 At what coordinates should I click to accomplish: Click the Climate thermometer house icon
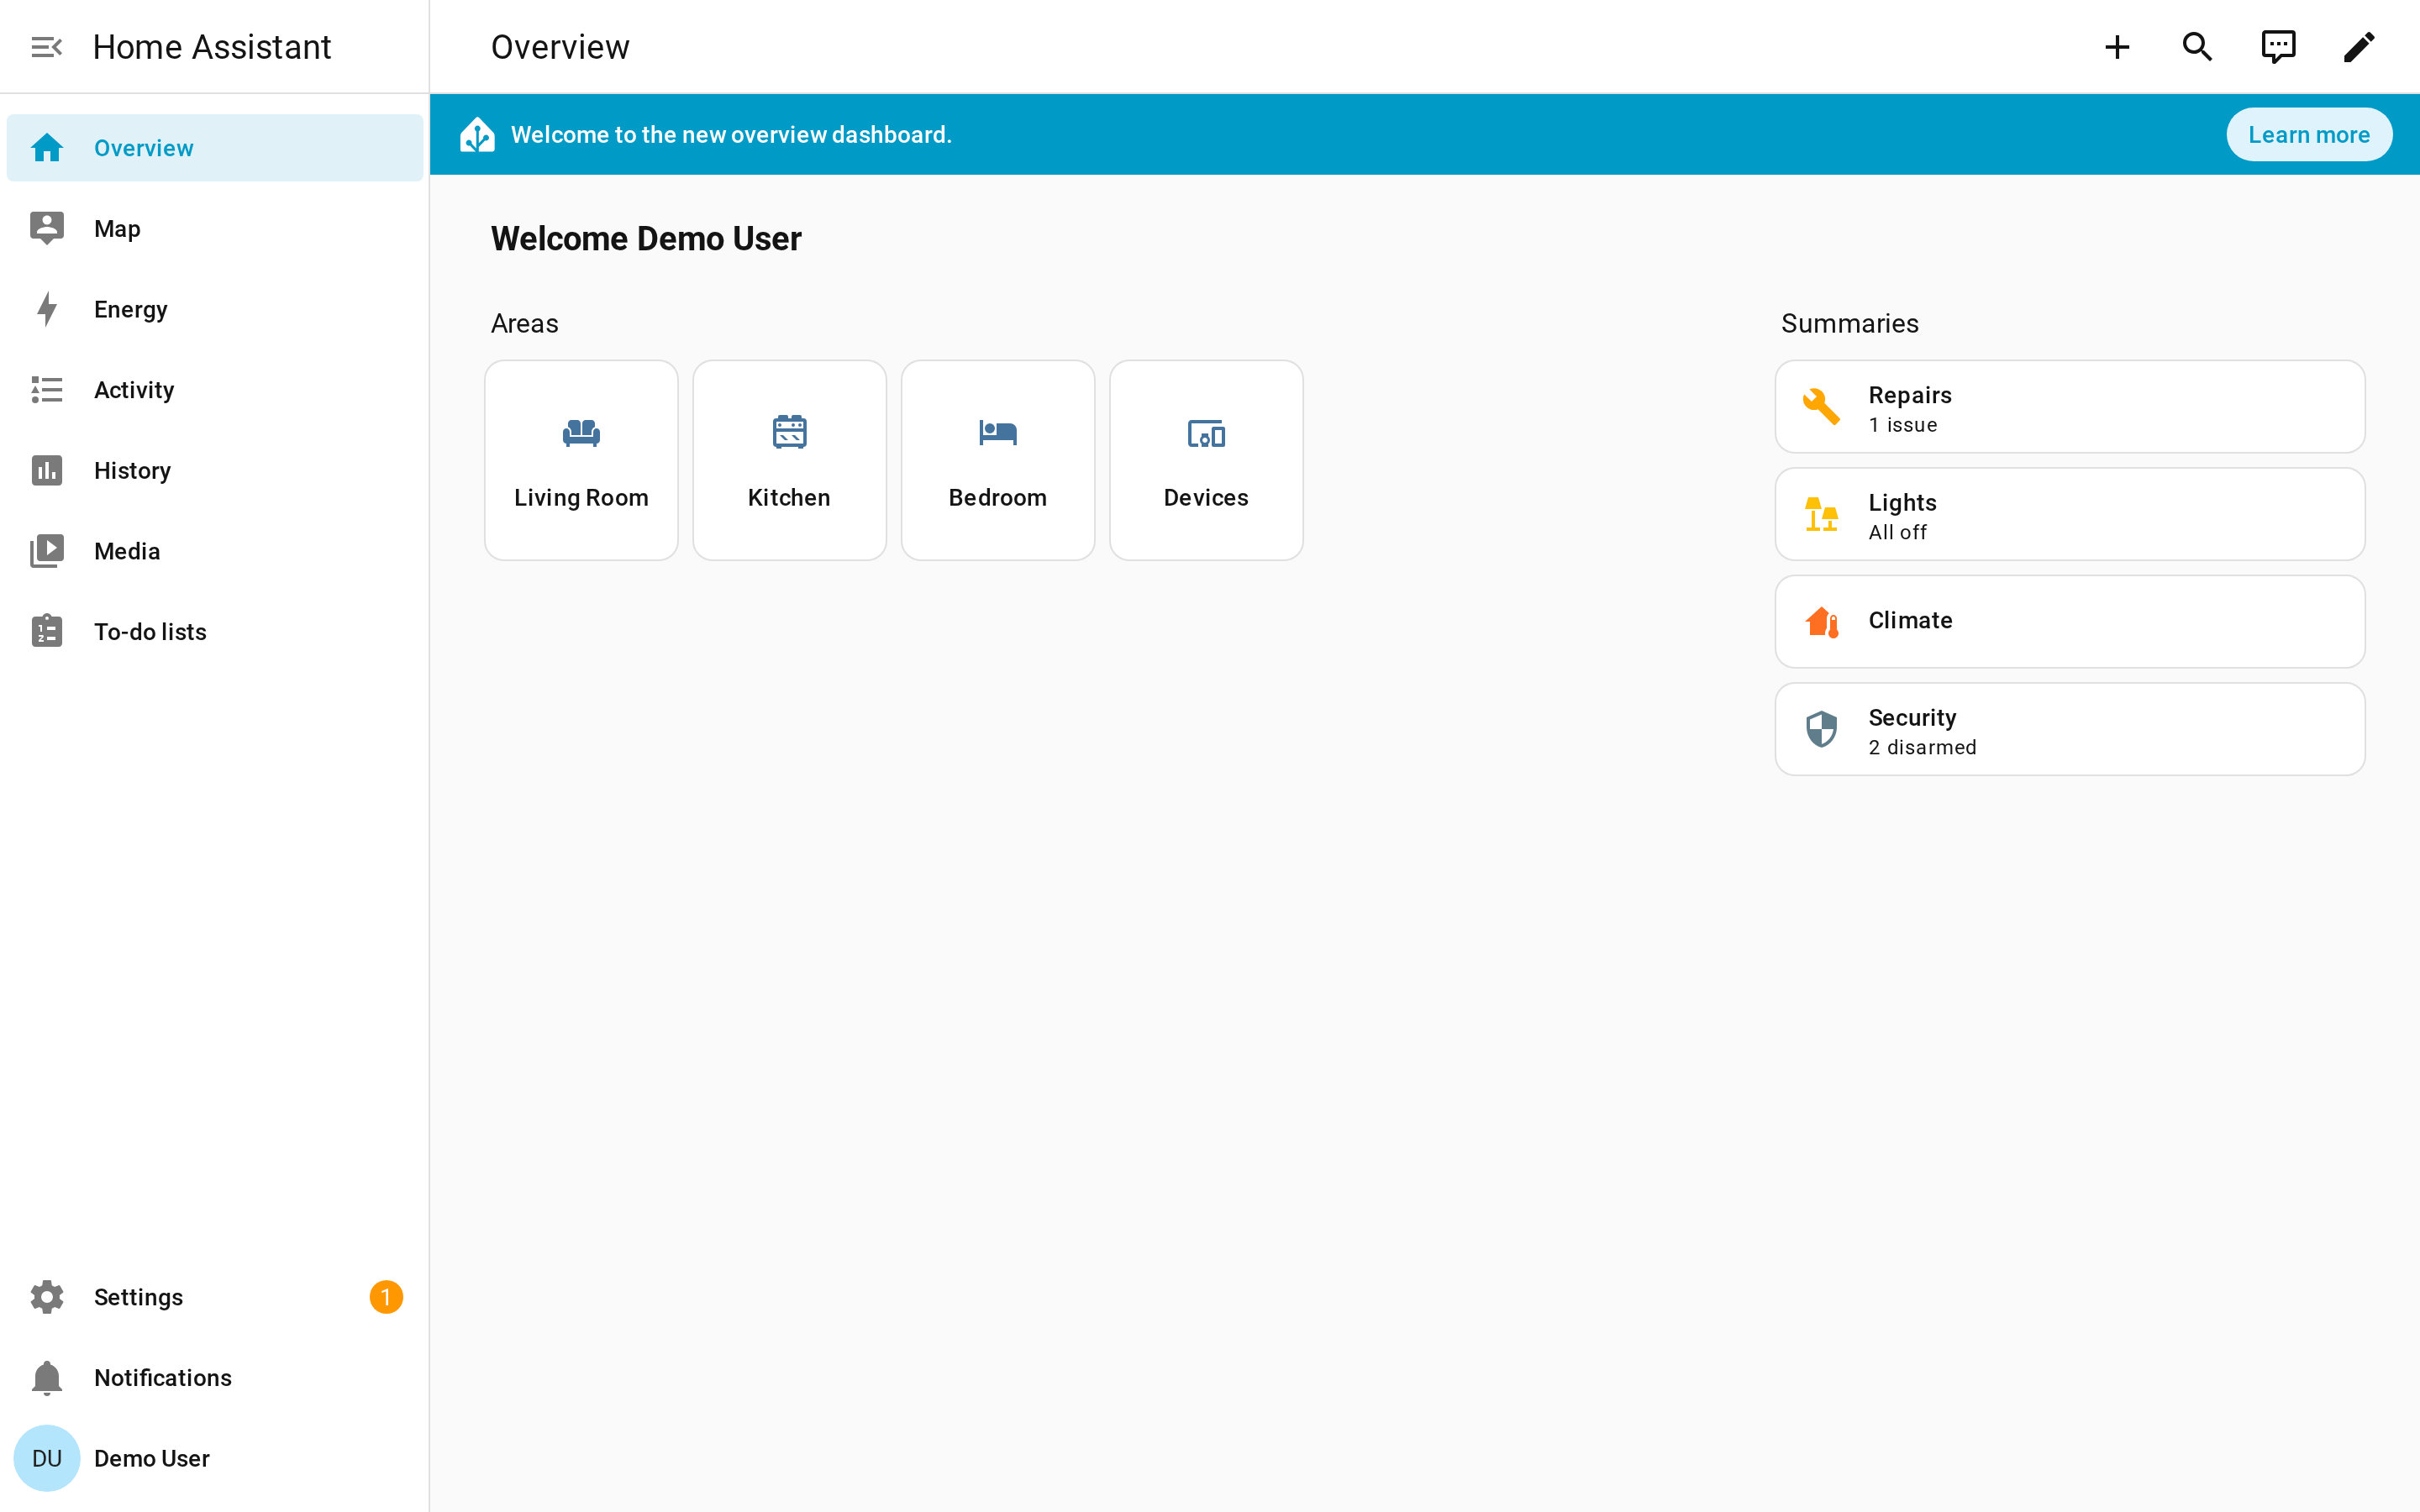[1821, 622]
